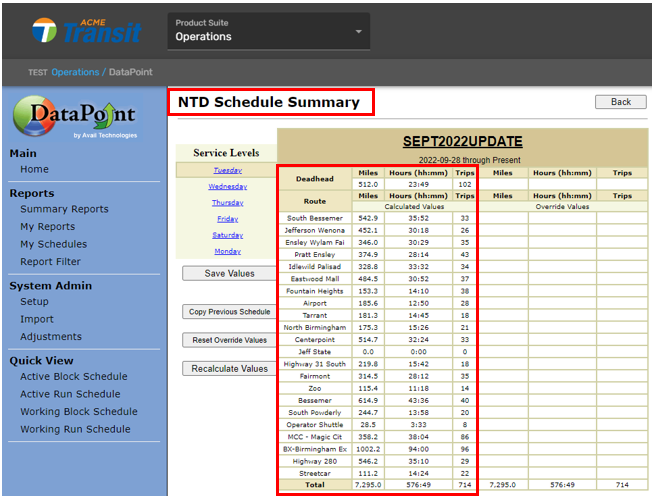Screen dimensions: 652x497
Task: Click Recalculate Values button
Action: pyautogui.click(x=230, y=368)
